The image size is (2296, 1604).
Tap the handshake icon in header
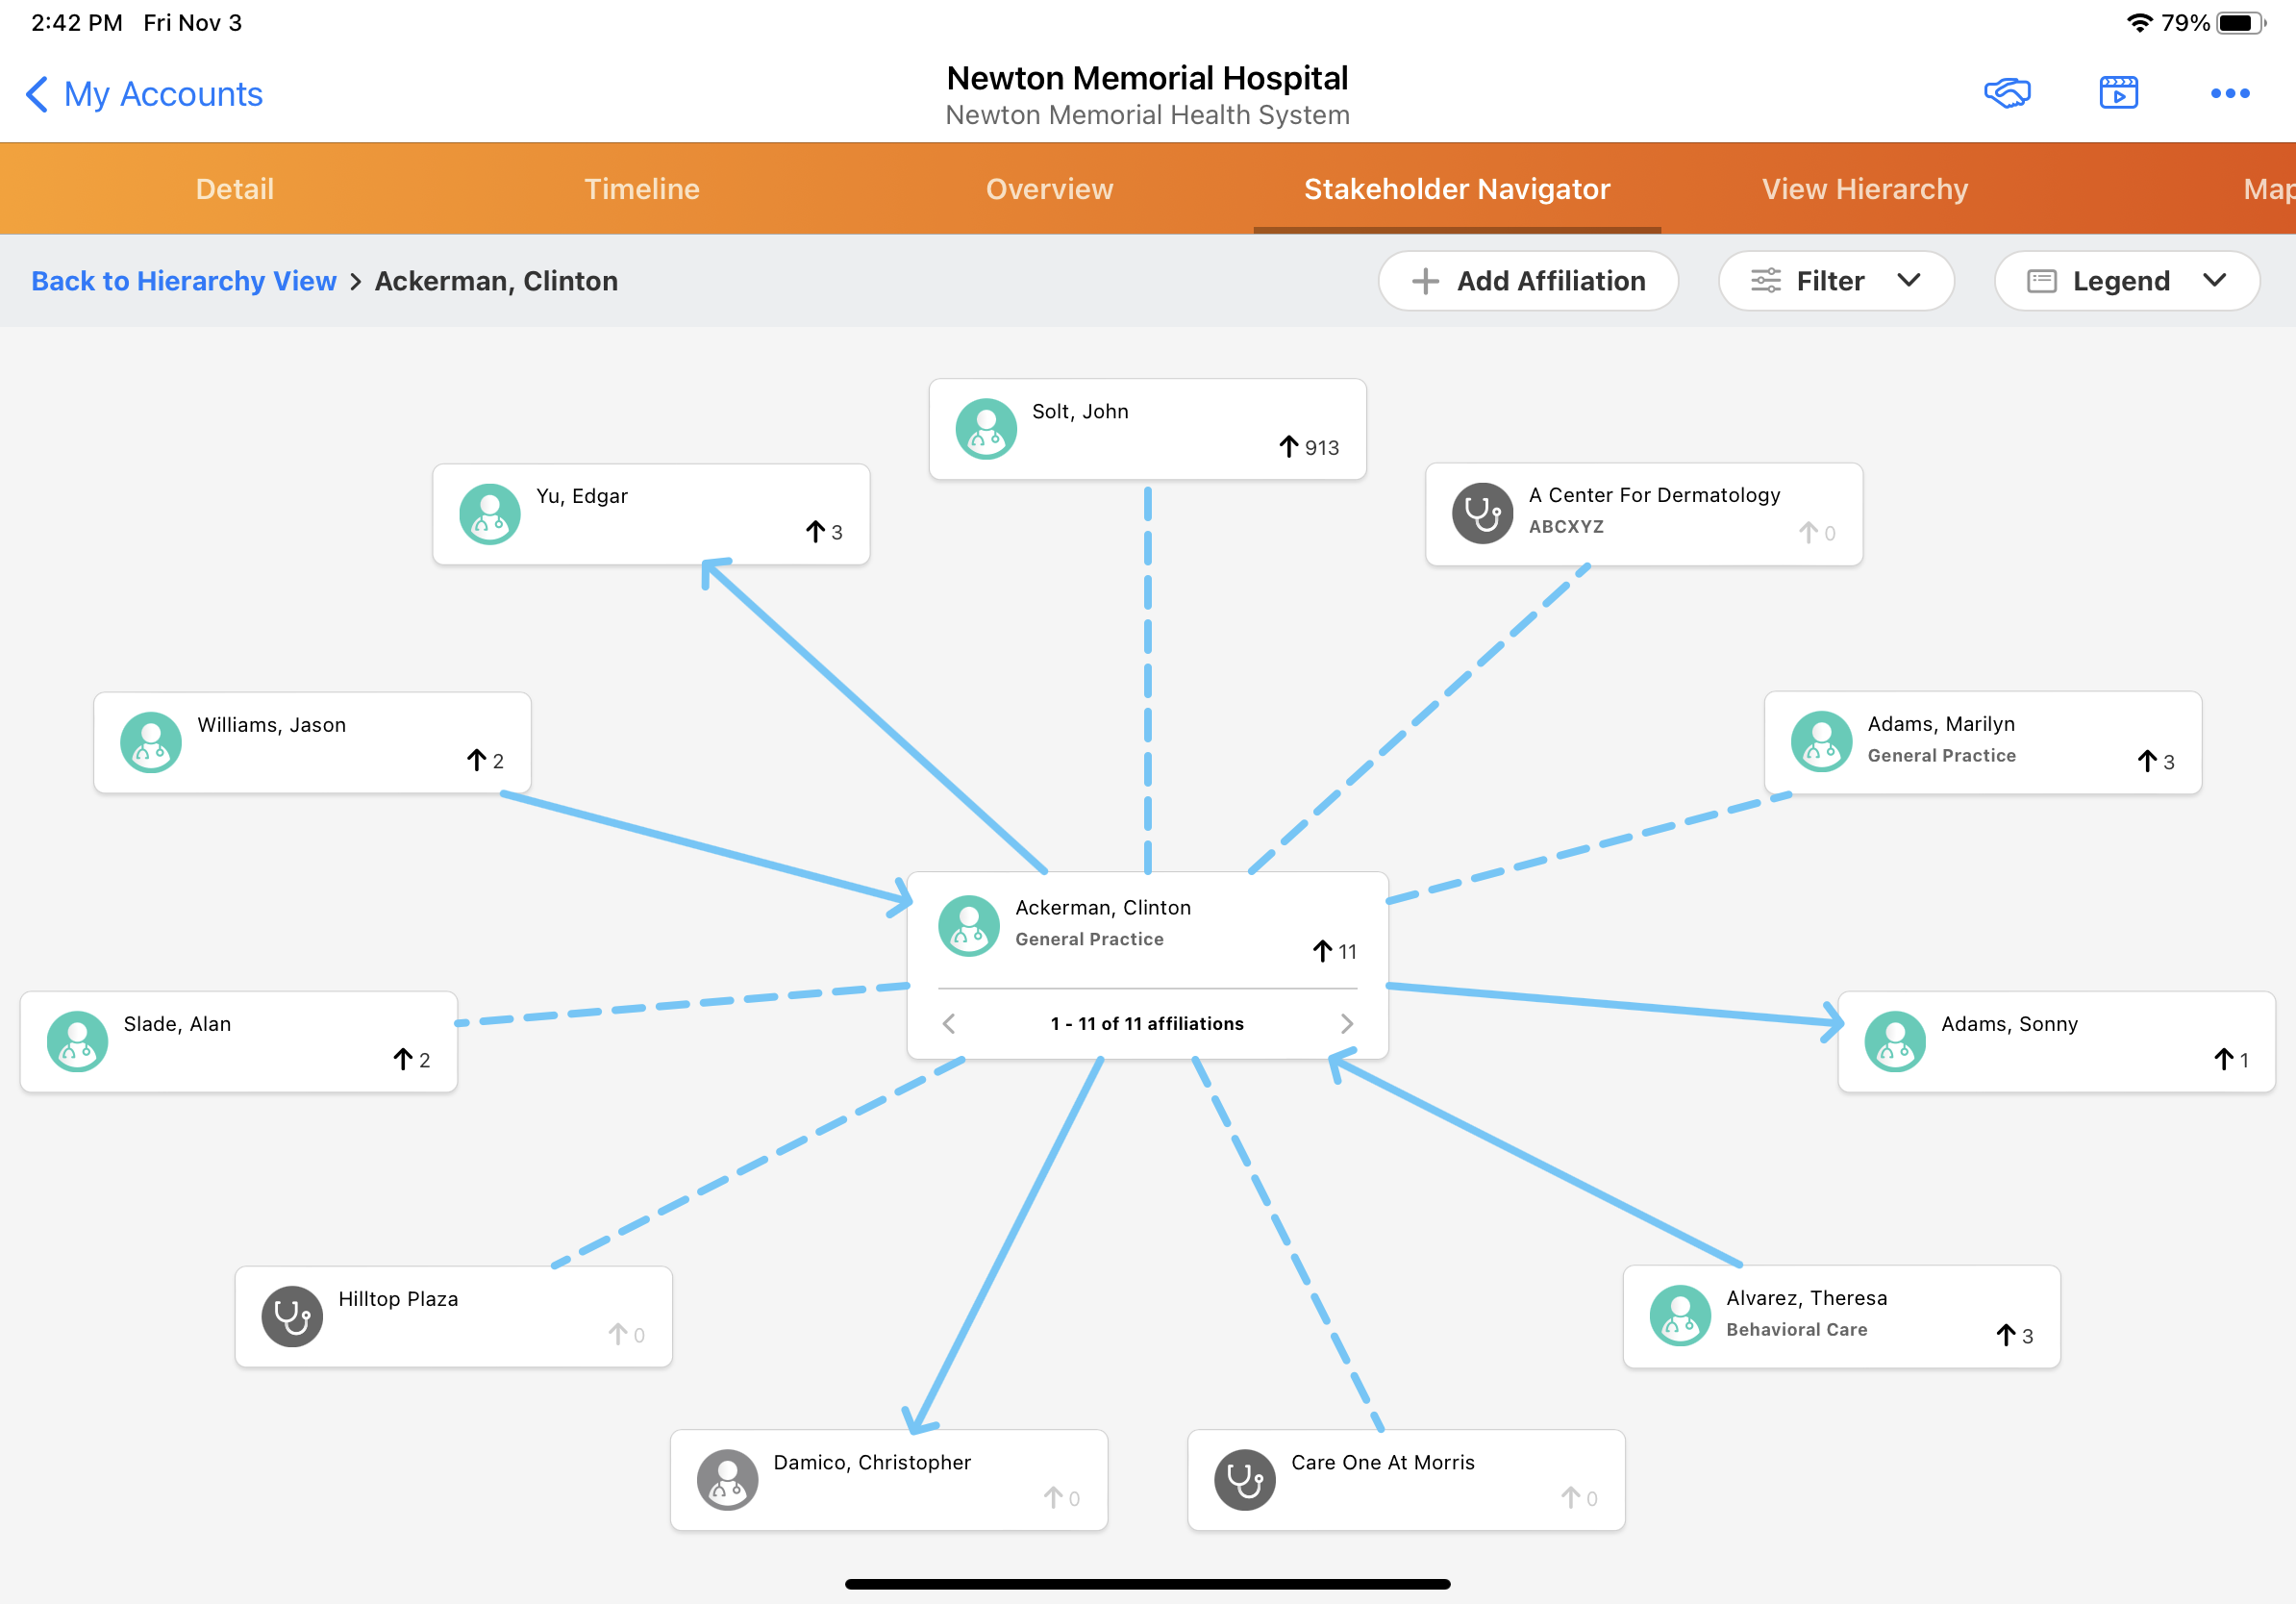tap(2006, 93)
